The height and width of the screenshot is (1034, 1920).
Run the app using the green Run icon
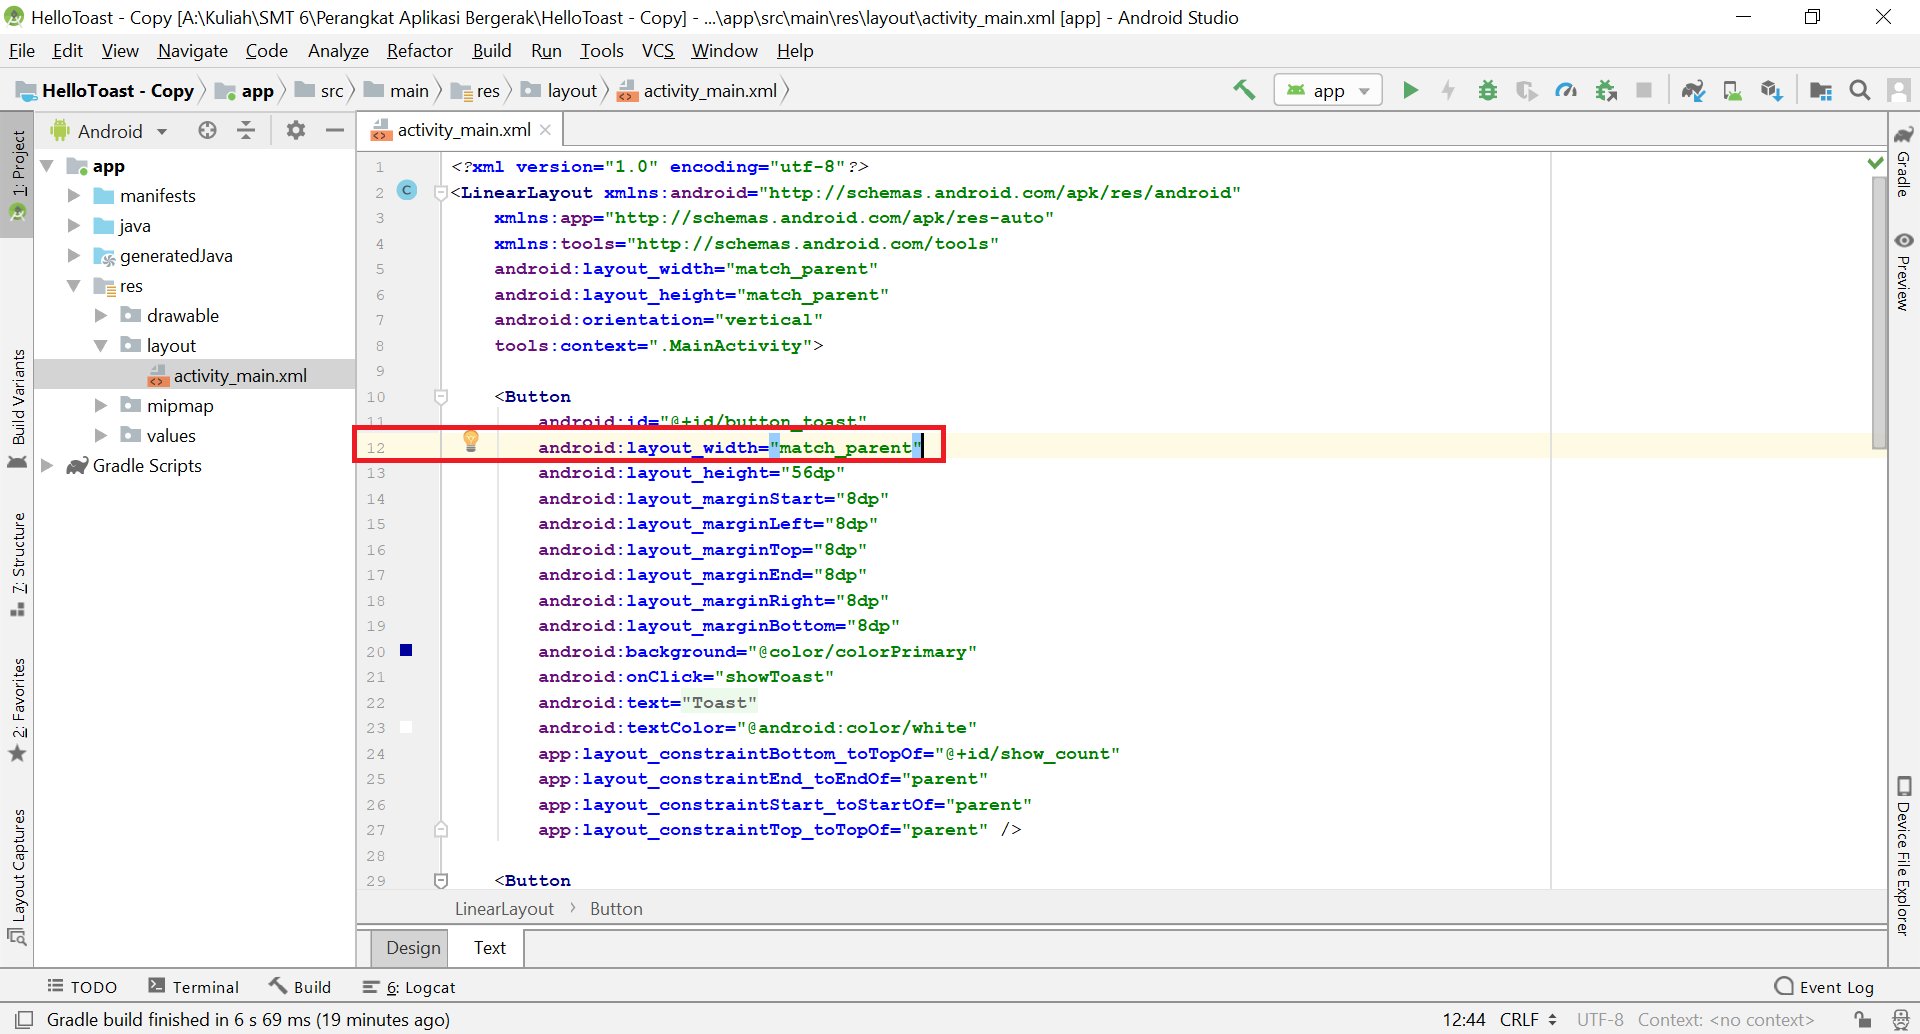coord(1410,90)
